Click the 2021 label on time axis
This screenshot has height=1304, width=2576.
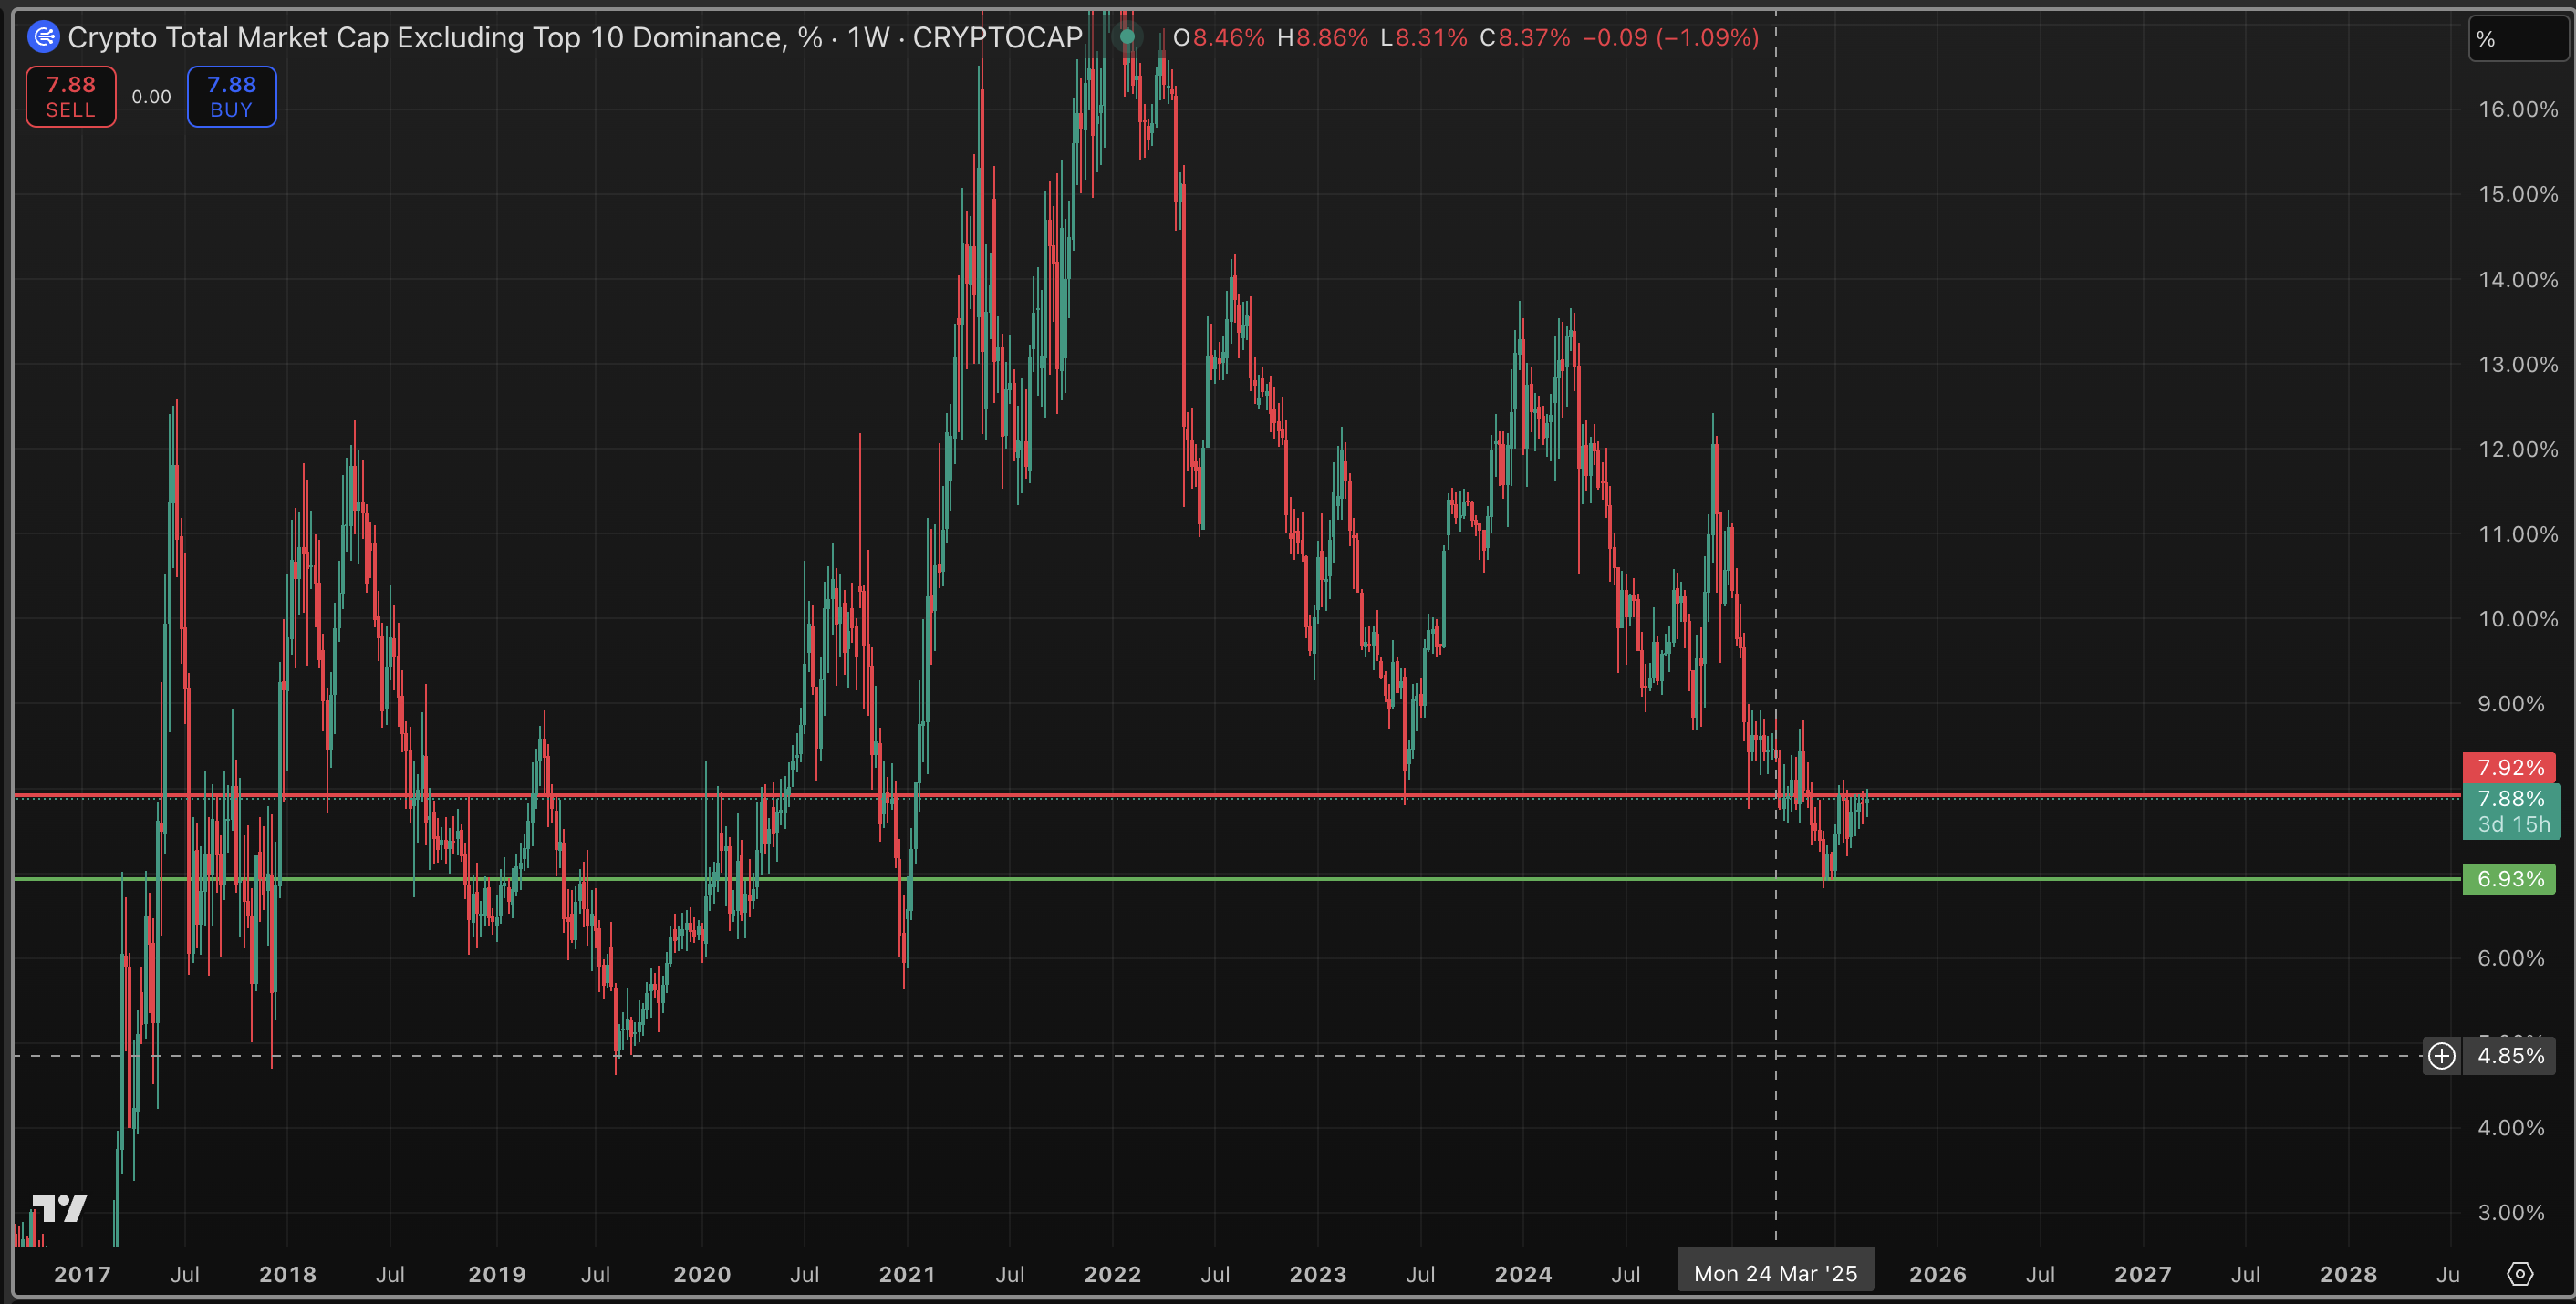coord(907,1274)
